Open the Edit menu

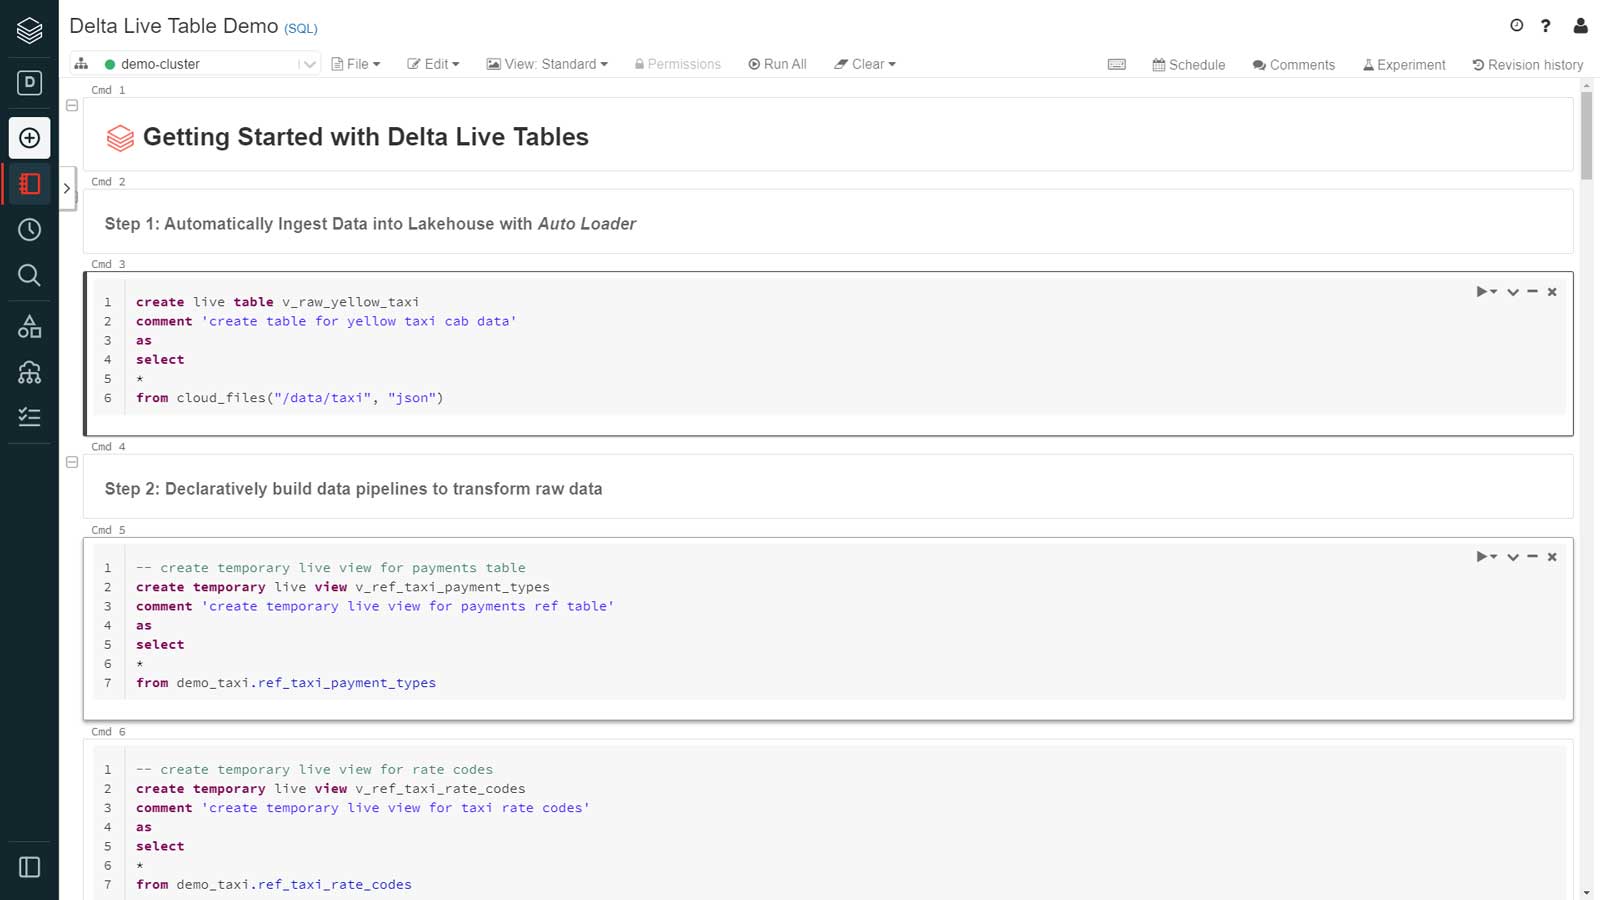coord(433,64)
